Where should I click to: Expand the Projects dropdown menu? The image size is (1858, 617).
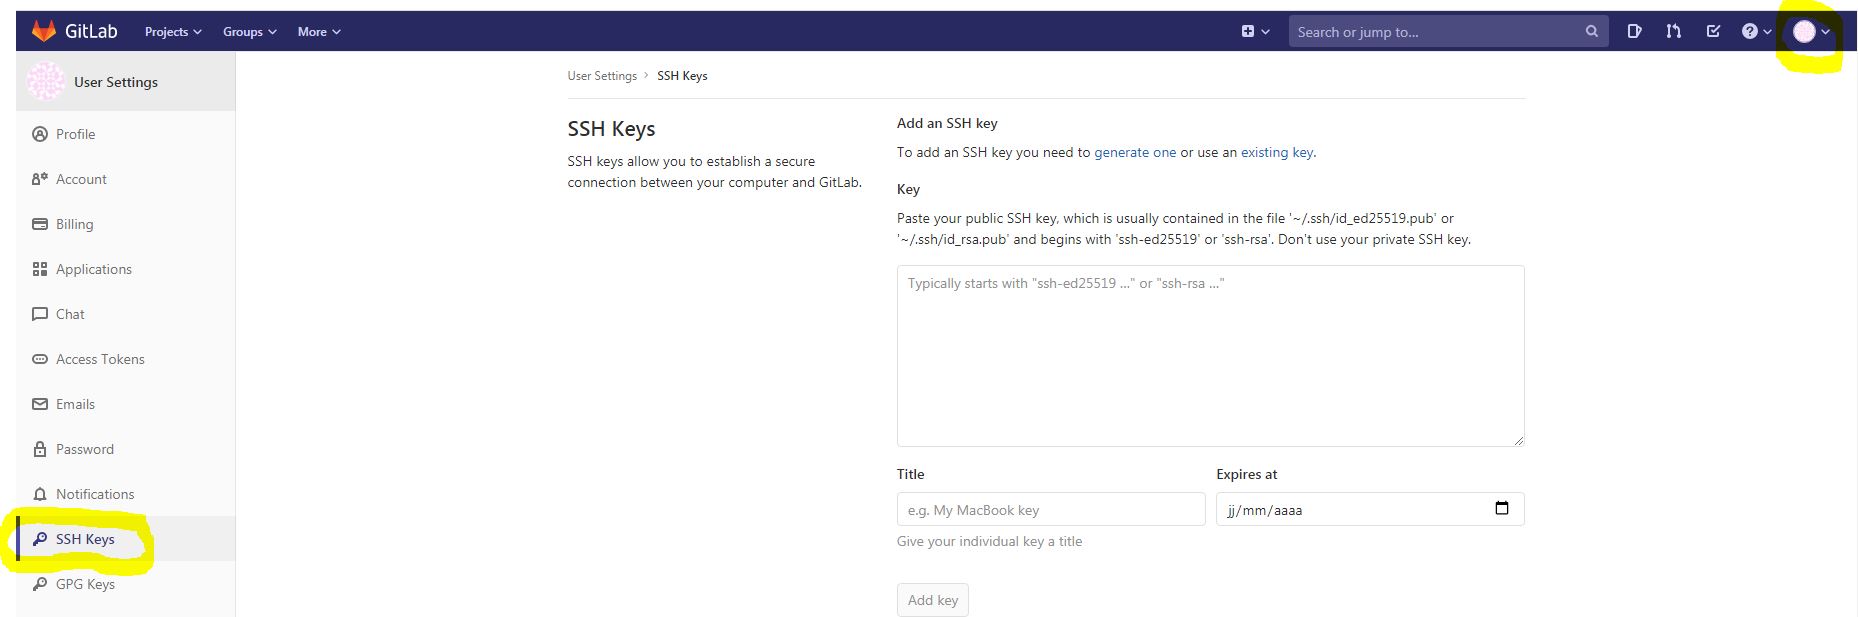coord(173,32)
